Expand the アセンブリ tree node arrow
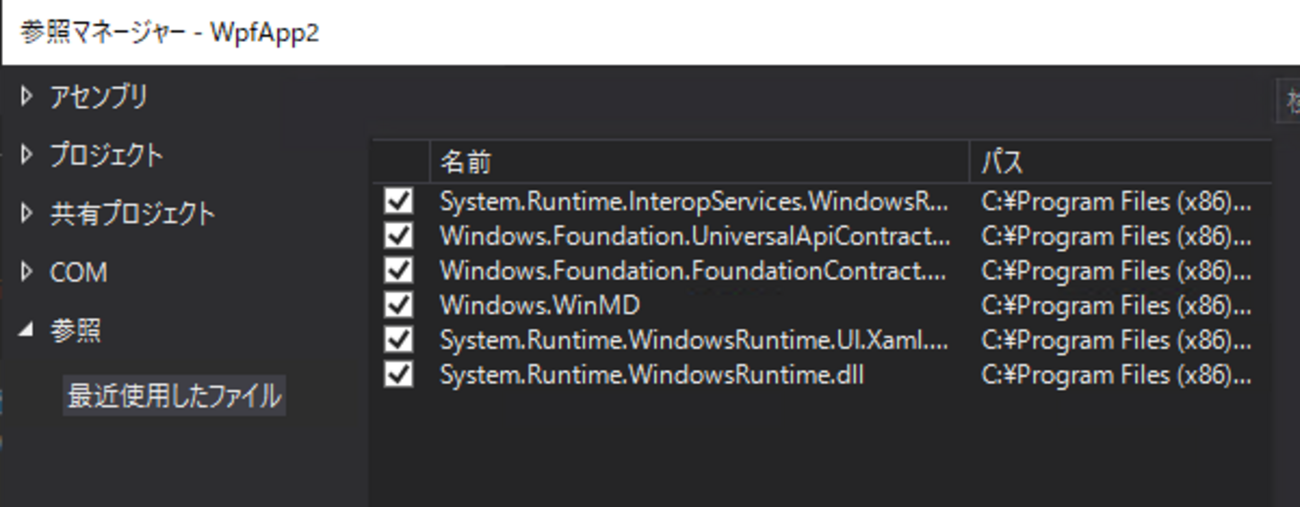 [27, 97]
